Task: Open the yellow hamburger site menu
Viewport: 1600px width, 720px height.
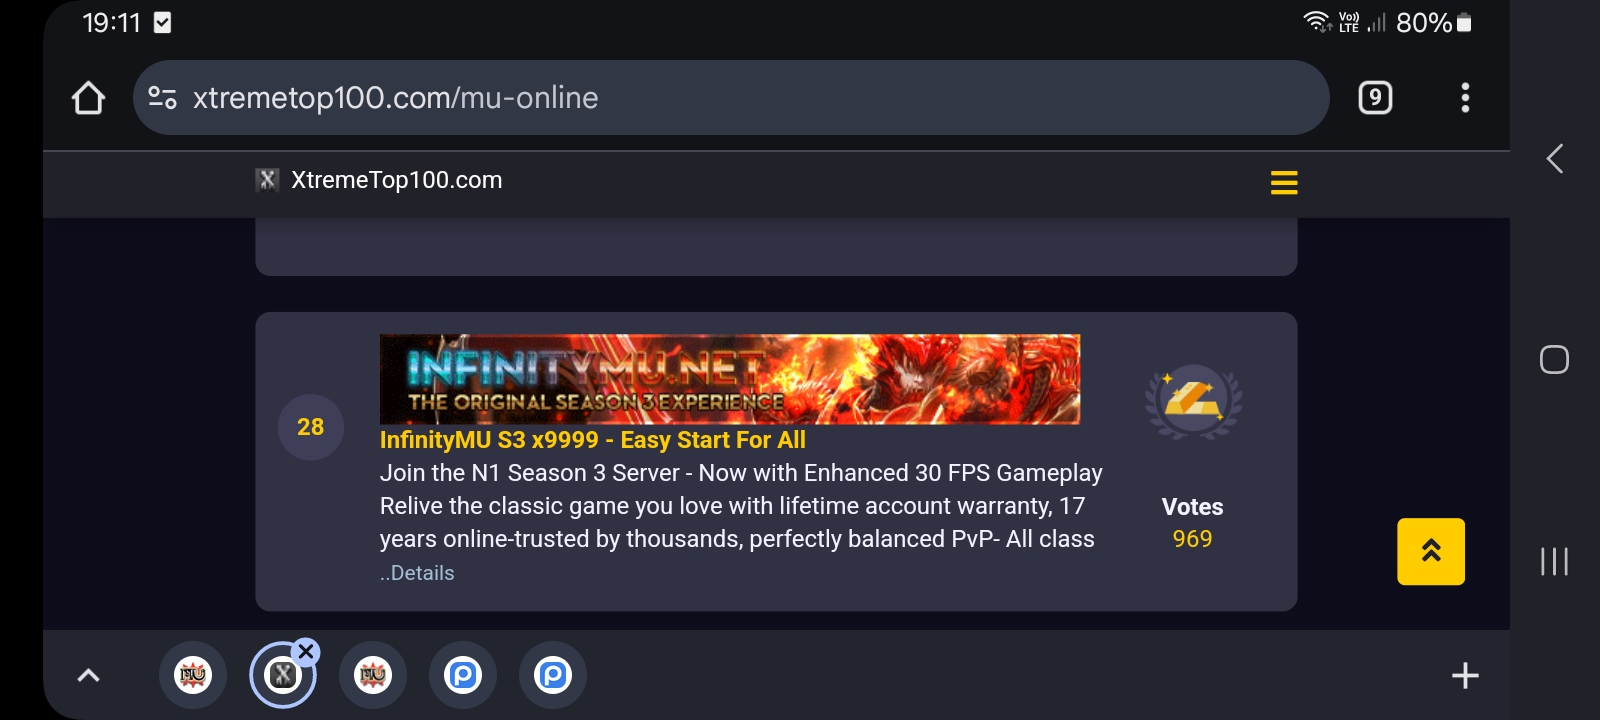Action: (1284, 182)
